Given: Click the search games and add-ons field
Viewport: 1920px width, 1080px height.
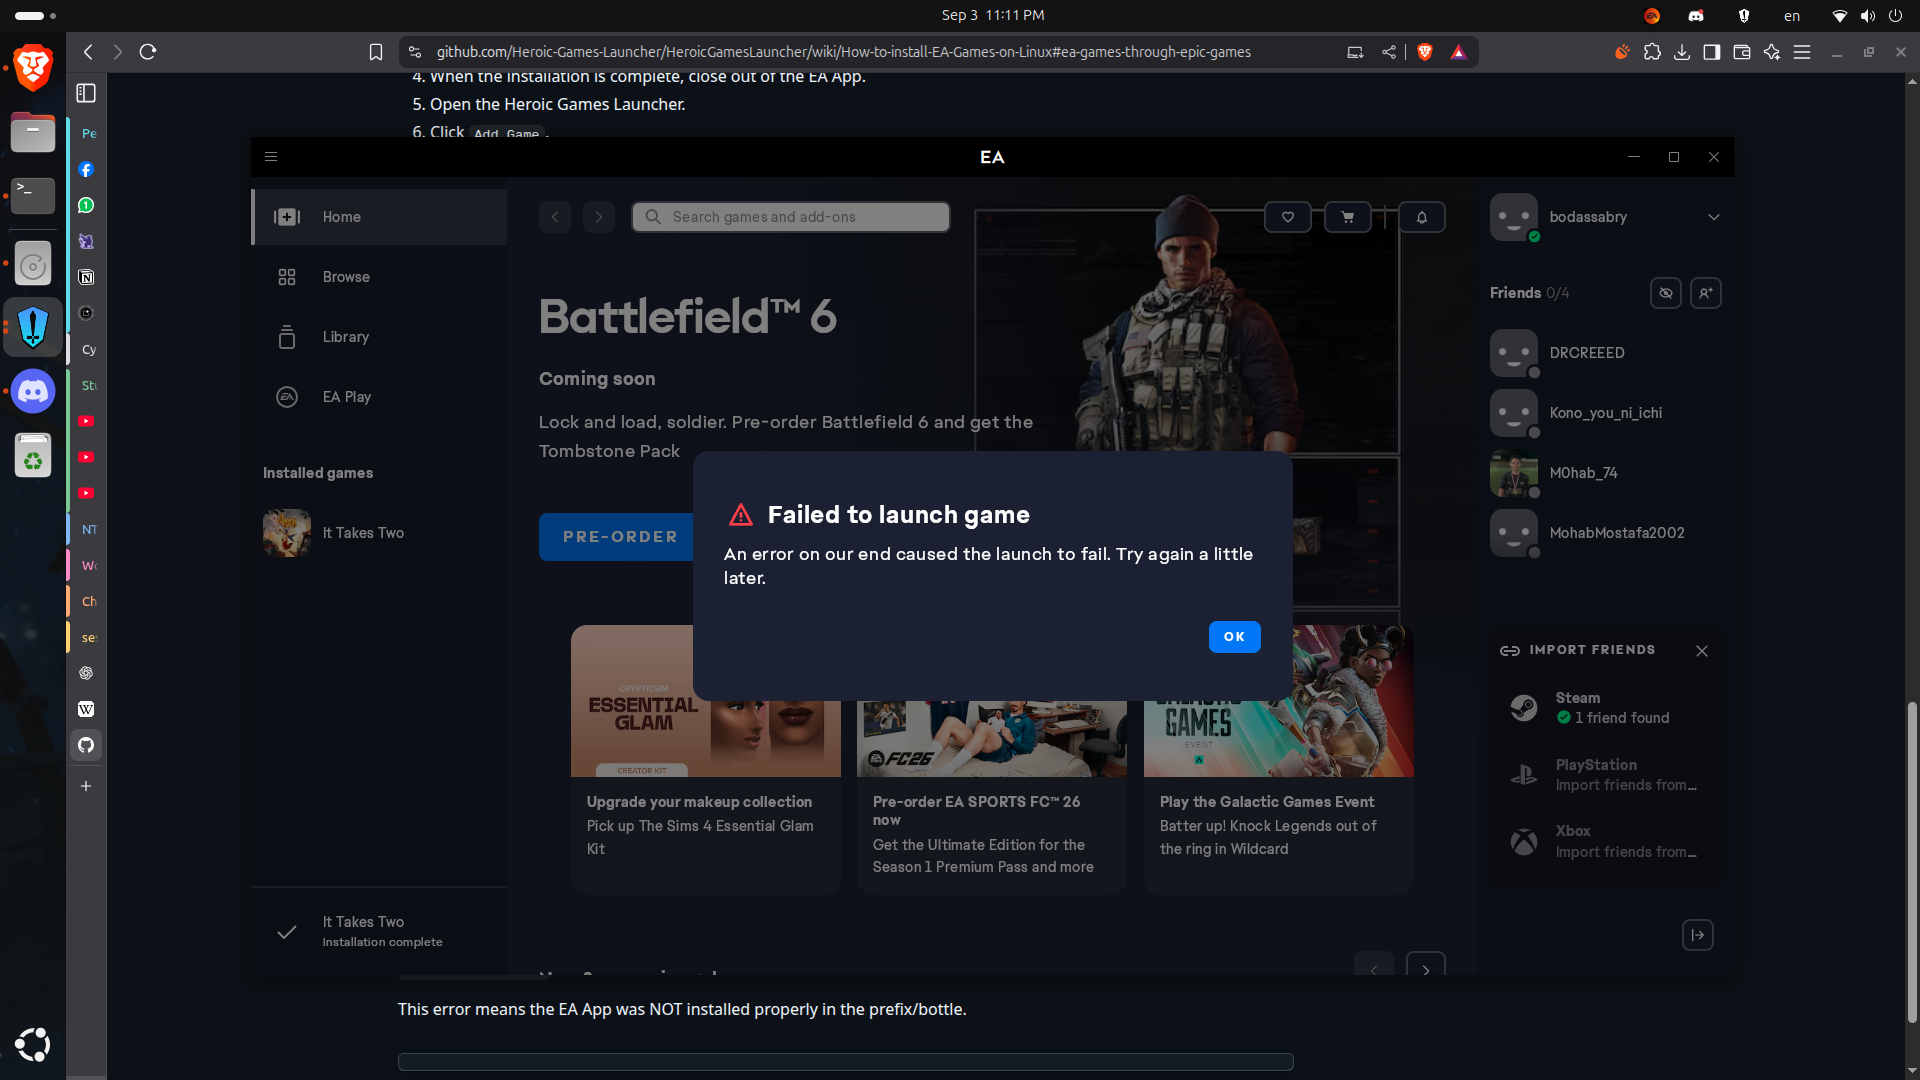Looking at the screenshot, I should [791, 217].
